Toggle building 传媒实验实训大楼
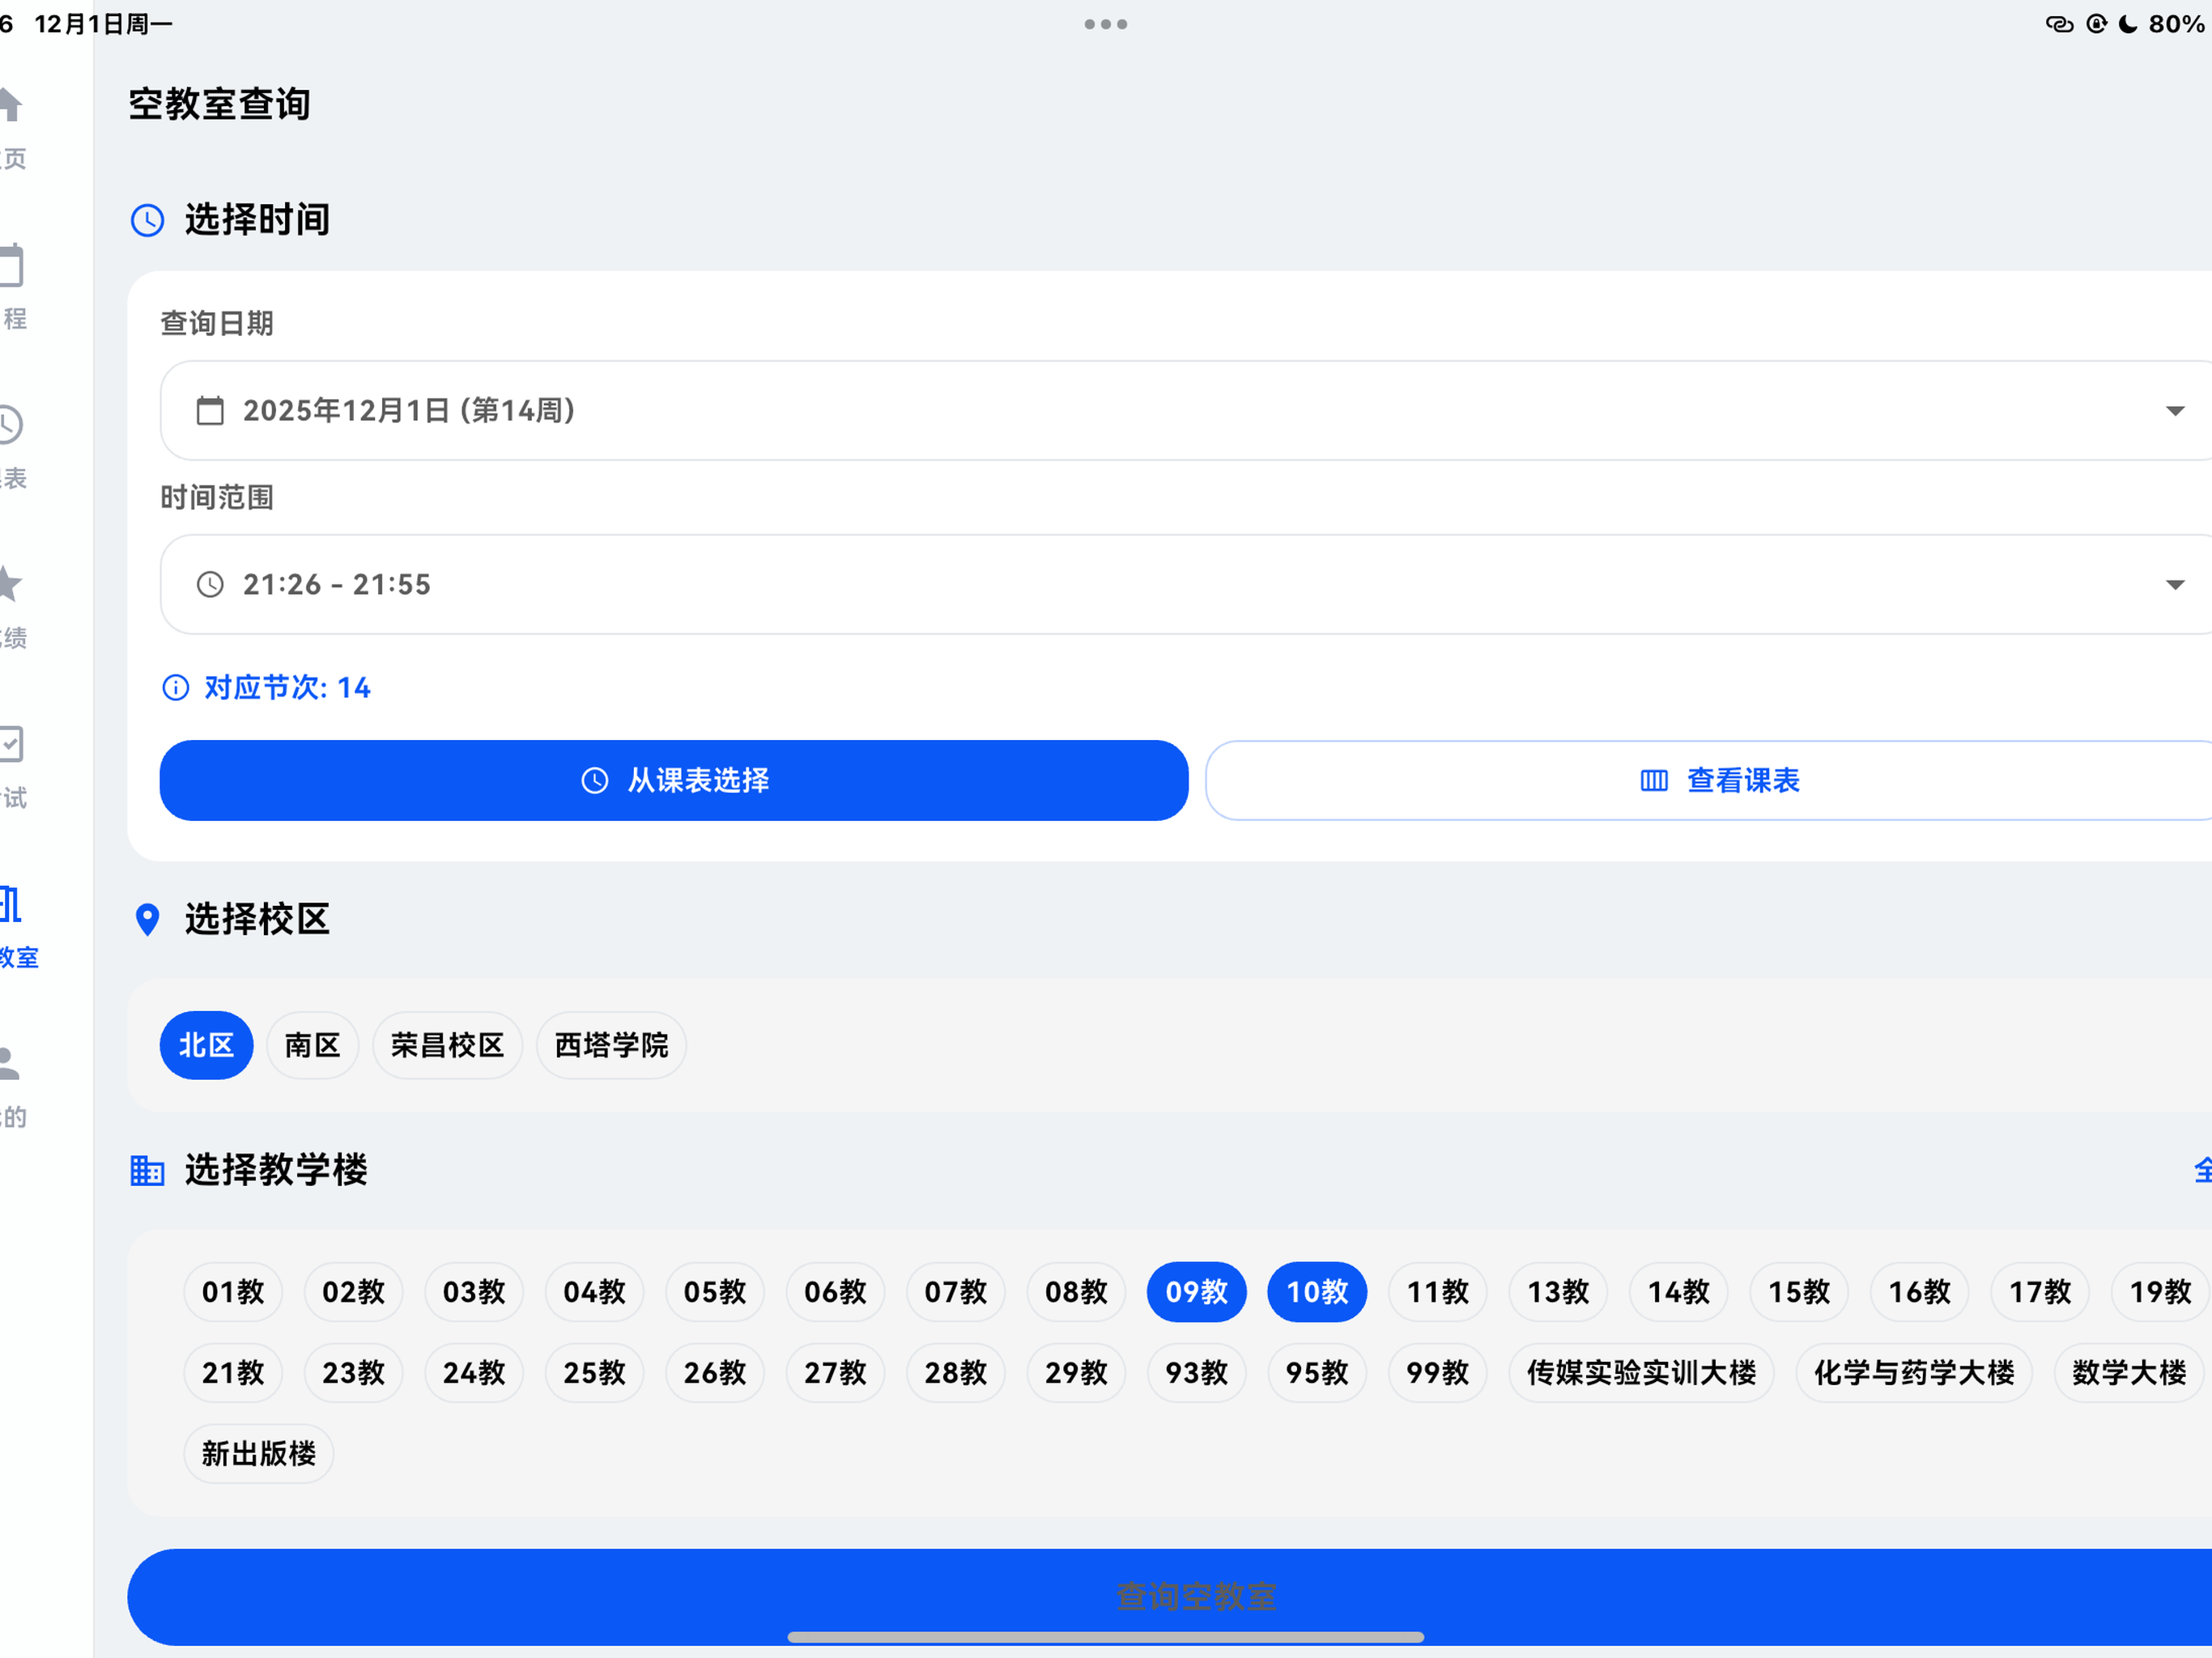Viewport: 2212px width, 1658px height. point(1642,1373)
